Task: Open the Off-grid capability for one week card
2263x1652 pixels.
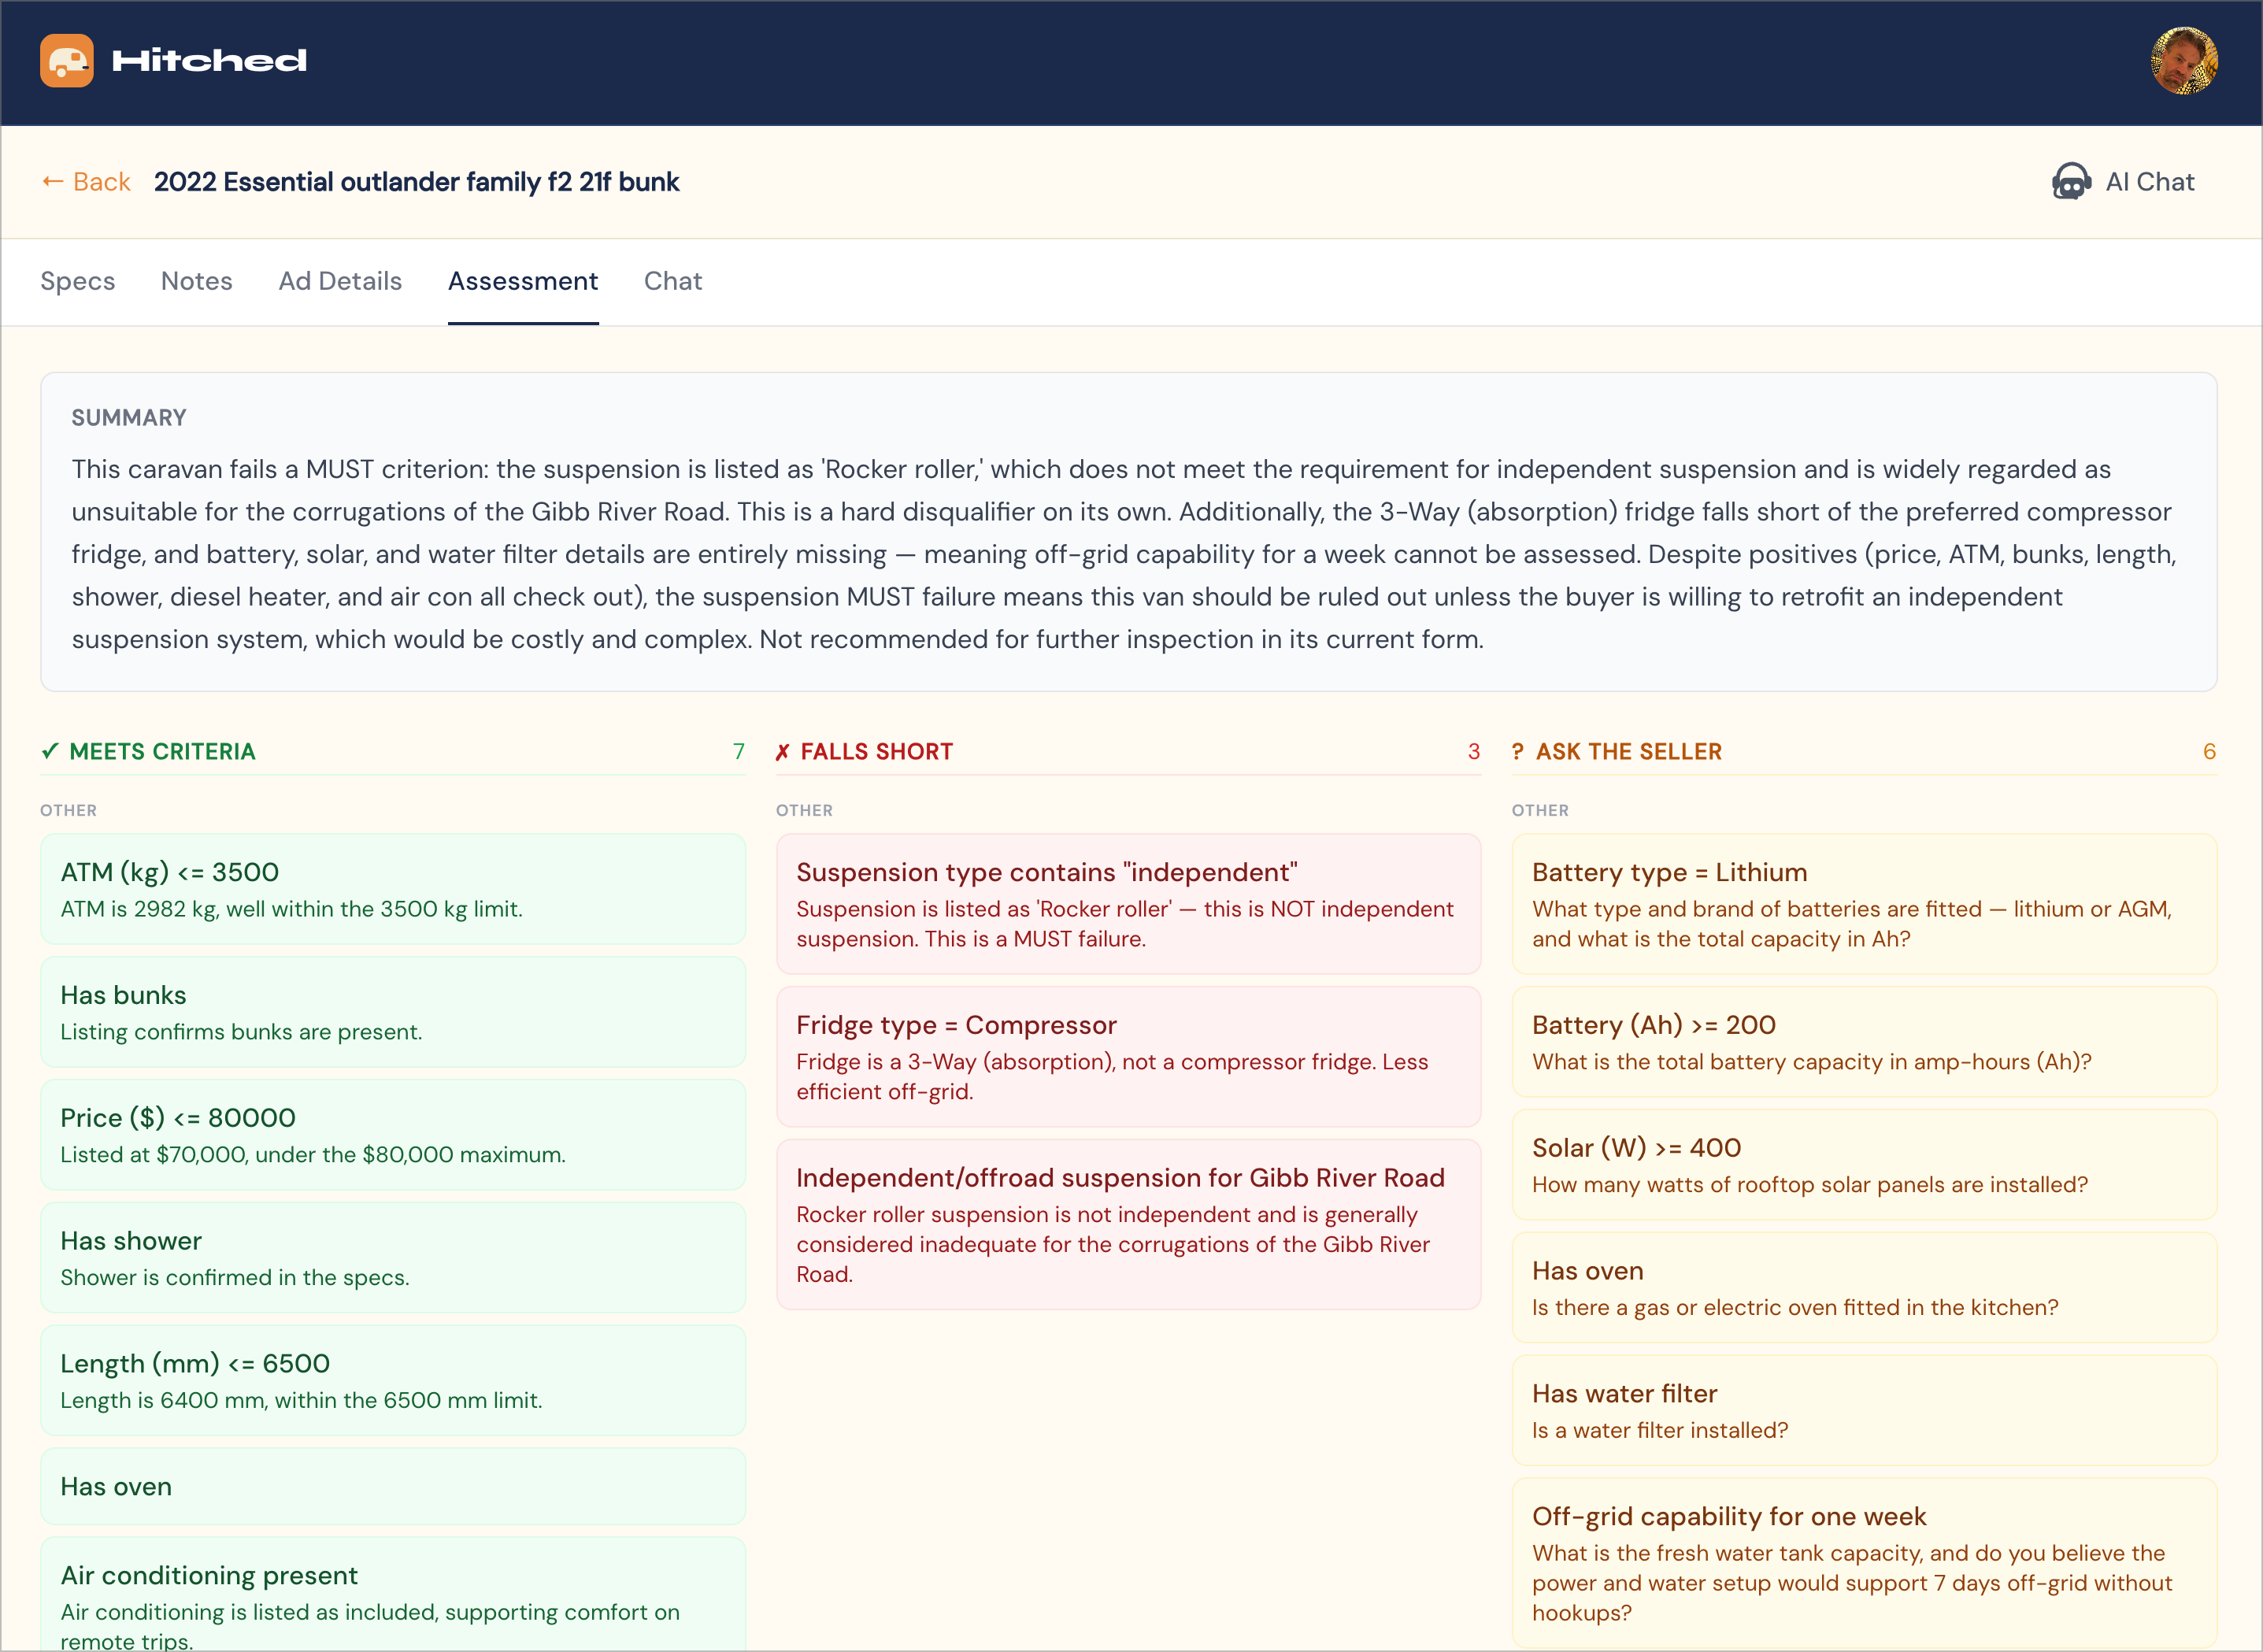Action: click(1864, 1563)
